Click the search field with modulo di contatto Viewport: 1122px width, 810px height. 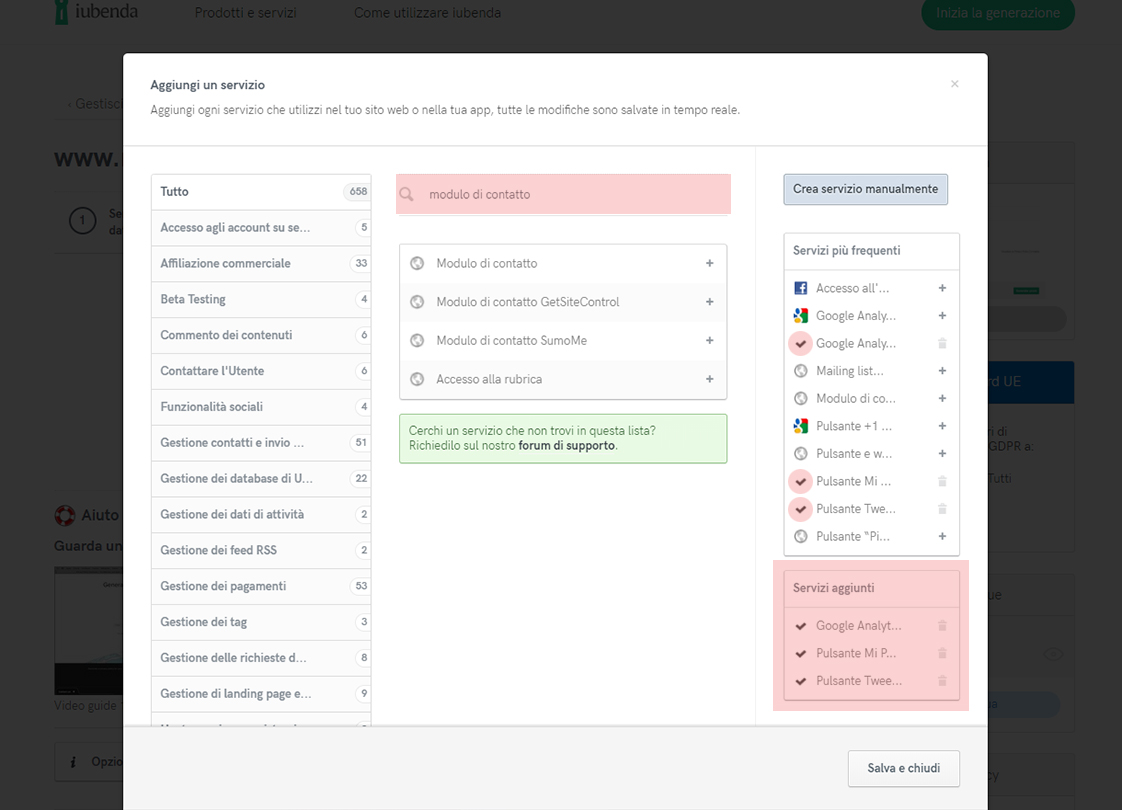[x=563, y=194]
